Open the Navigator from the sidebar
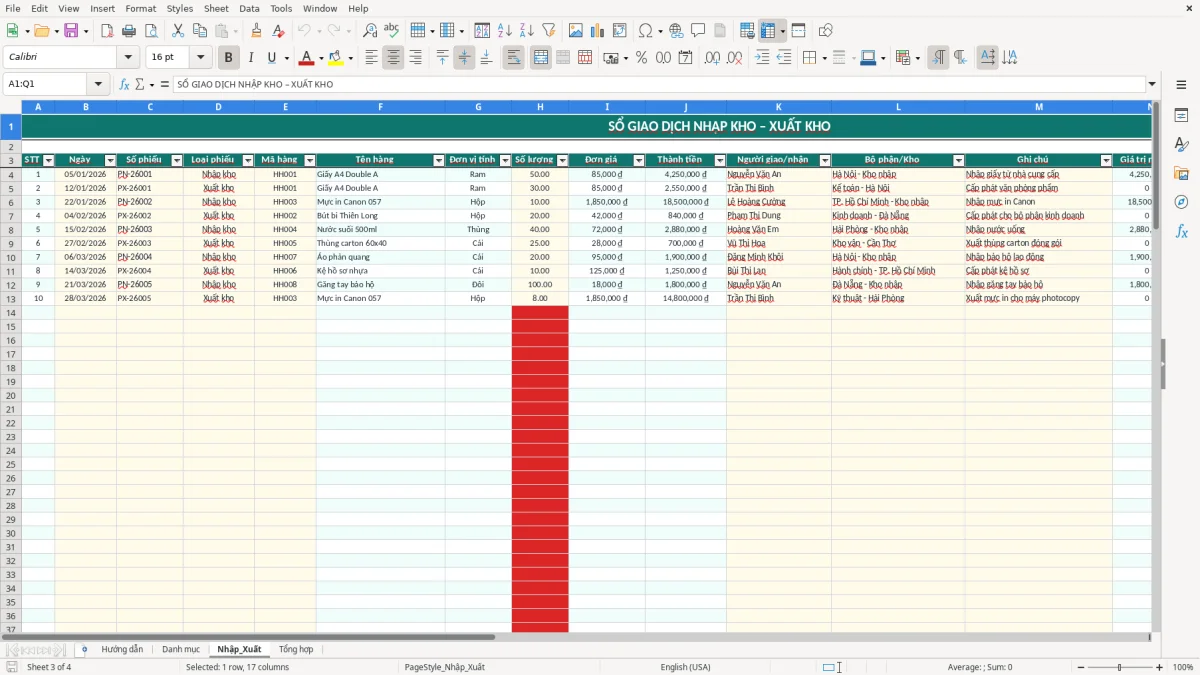 coord(1181,202)
